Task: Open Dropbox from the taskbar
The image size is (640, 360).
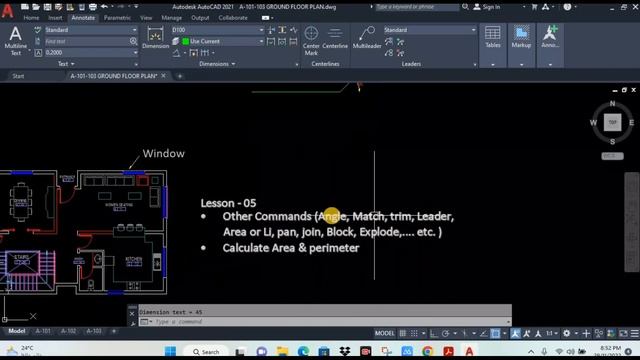Action: [x=345, y=351]
